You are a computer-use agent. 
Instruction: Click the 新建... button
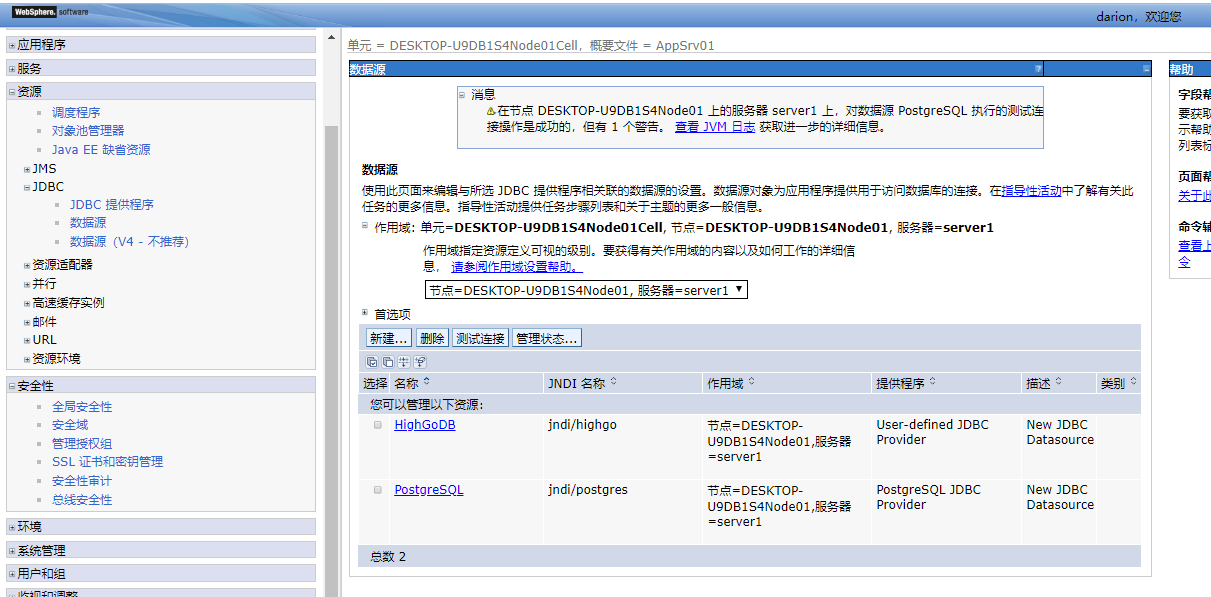tap(387, 337)
